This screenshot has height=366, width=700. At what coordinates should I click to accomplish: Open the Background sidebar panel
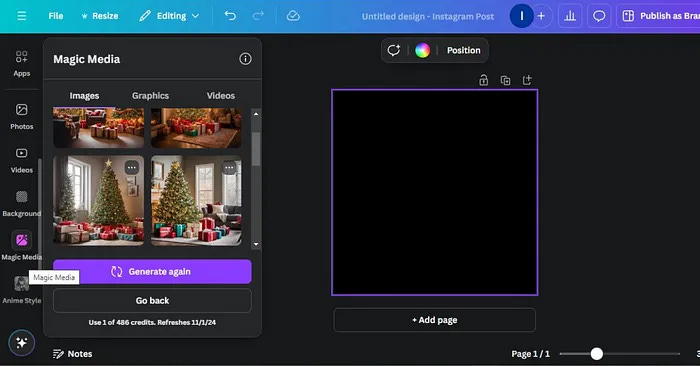point(21,204)
